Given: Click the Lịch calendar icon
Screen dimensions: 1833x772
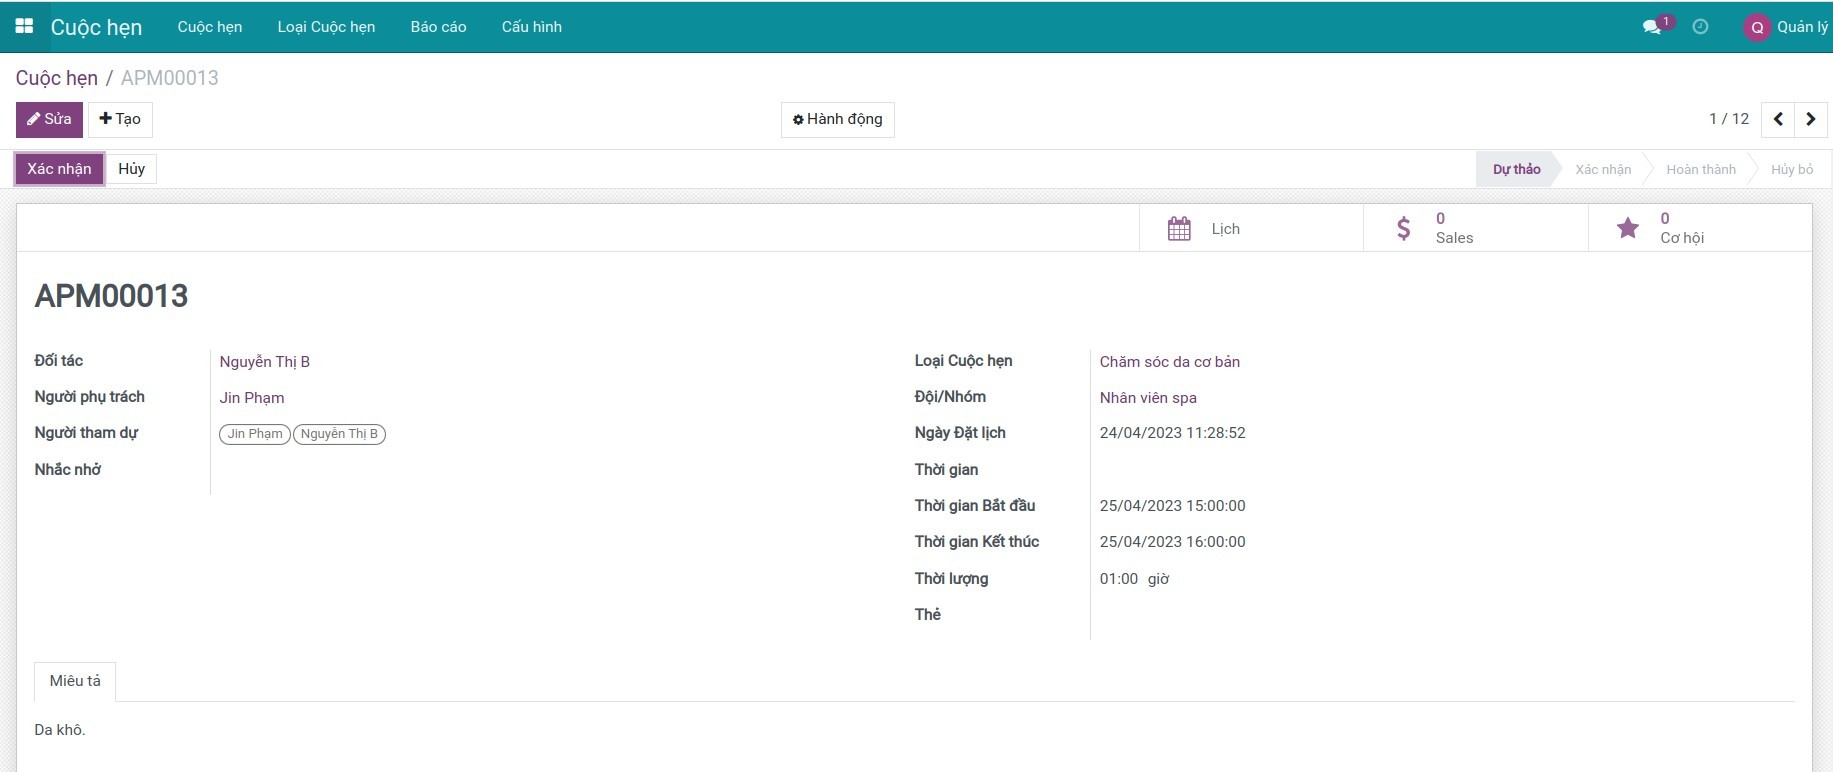Looking at the screenshot, I should pyautogui.click(x=1179, y=229).
